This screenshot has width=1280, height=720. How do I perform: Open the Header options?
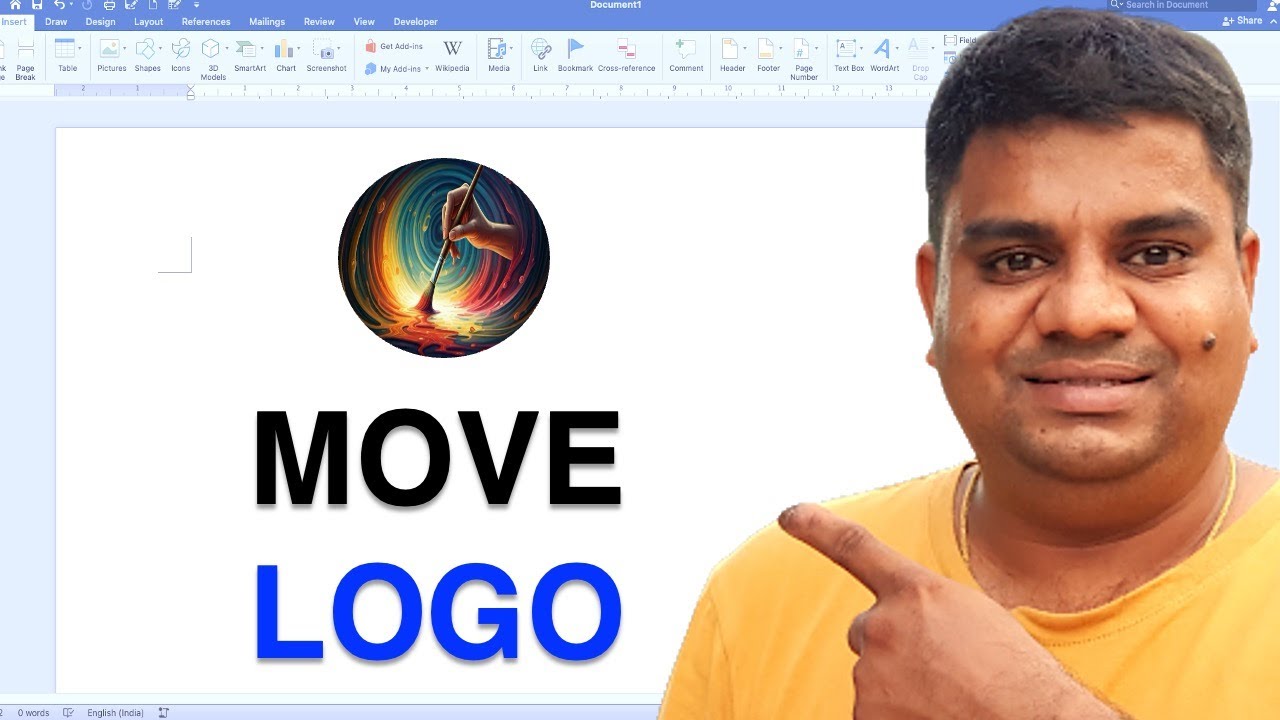732,55
